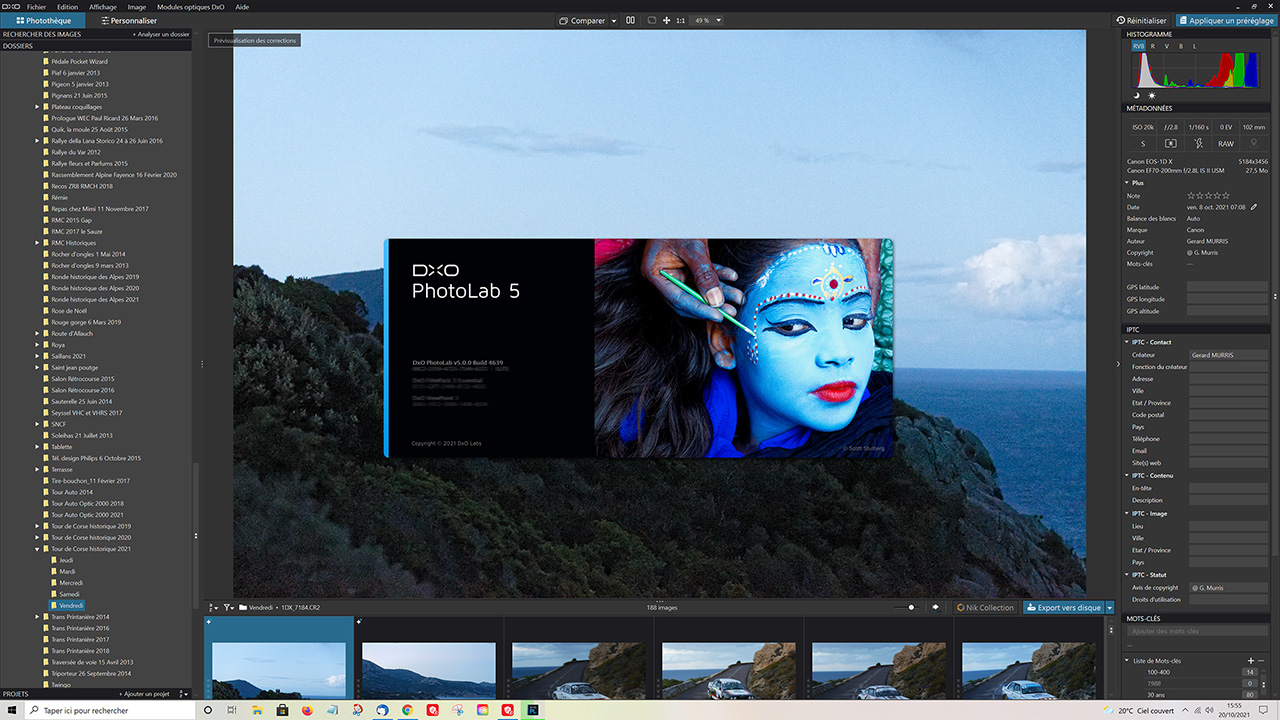The image size is (1280, 720).
Task: Click the side-by-side comparison icon
Action: (630, 20)
